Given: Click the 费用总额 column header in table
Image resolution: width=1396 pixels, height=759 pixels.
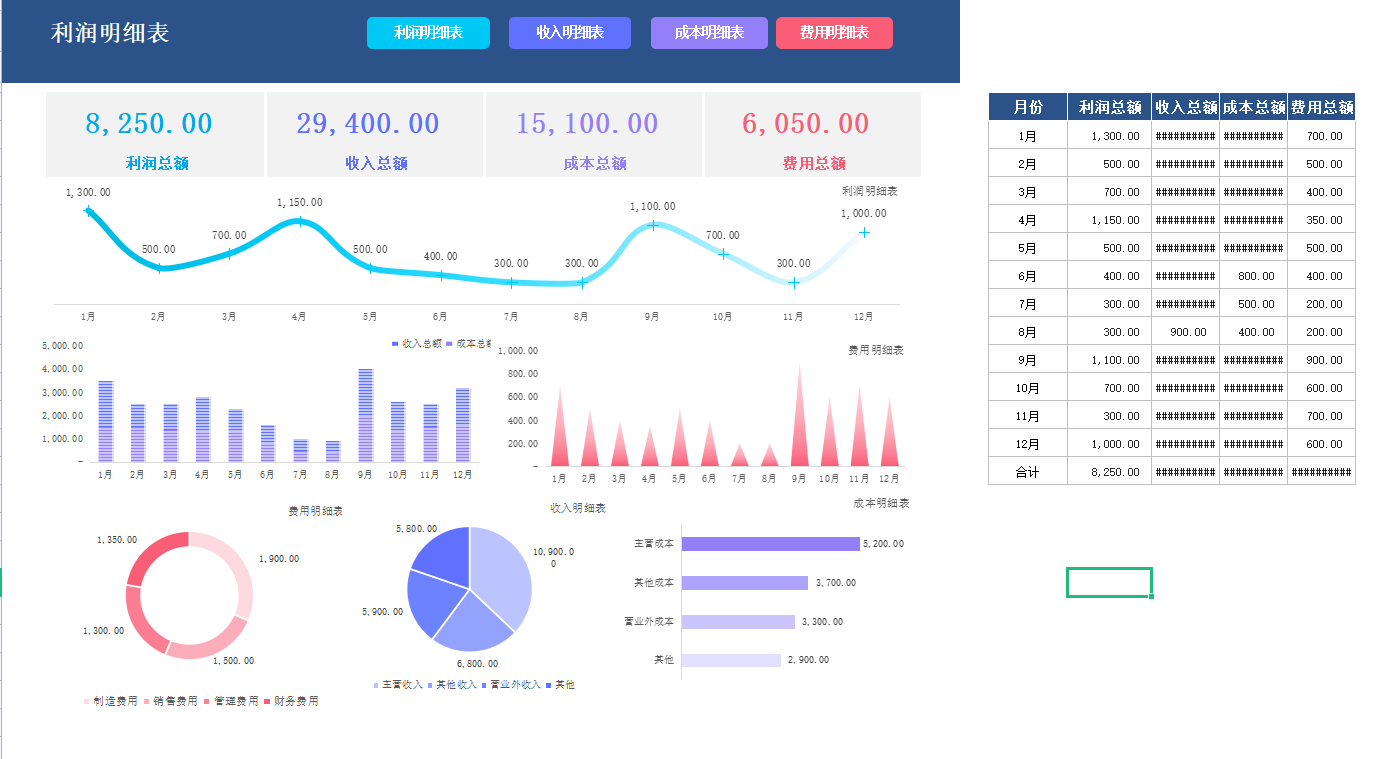Looking at the screenshot, I should 1321,107.
